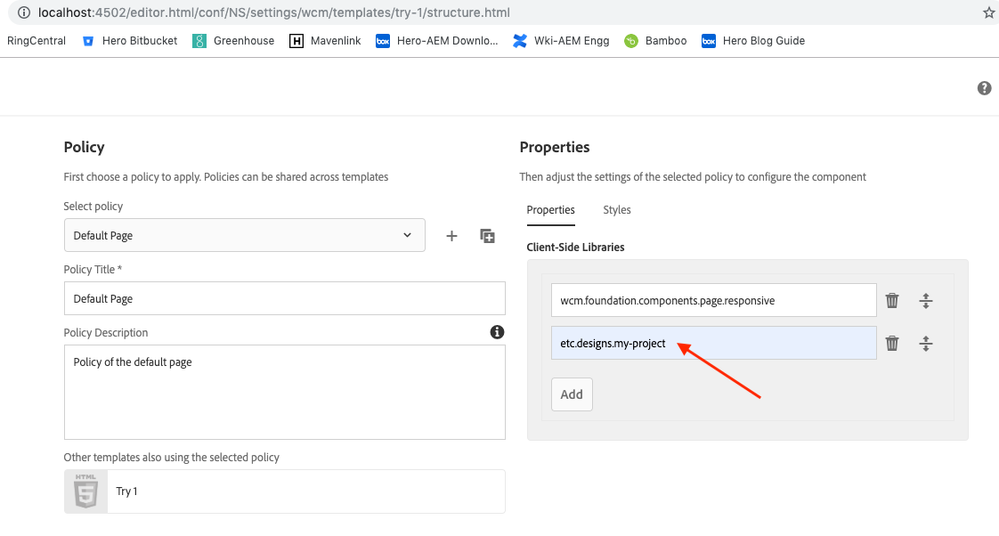Click the Try 1 HTML5 thumbnail
Viewport: 999px width, 536px height.
click(x=86, y=491)
